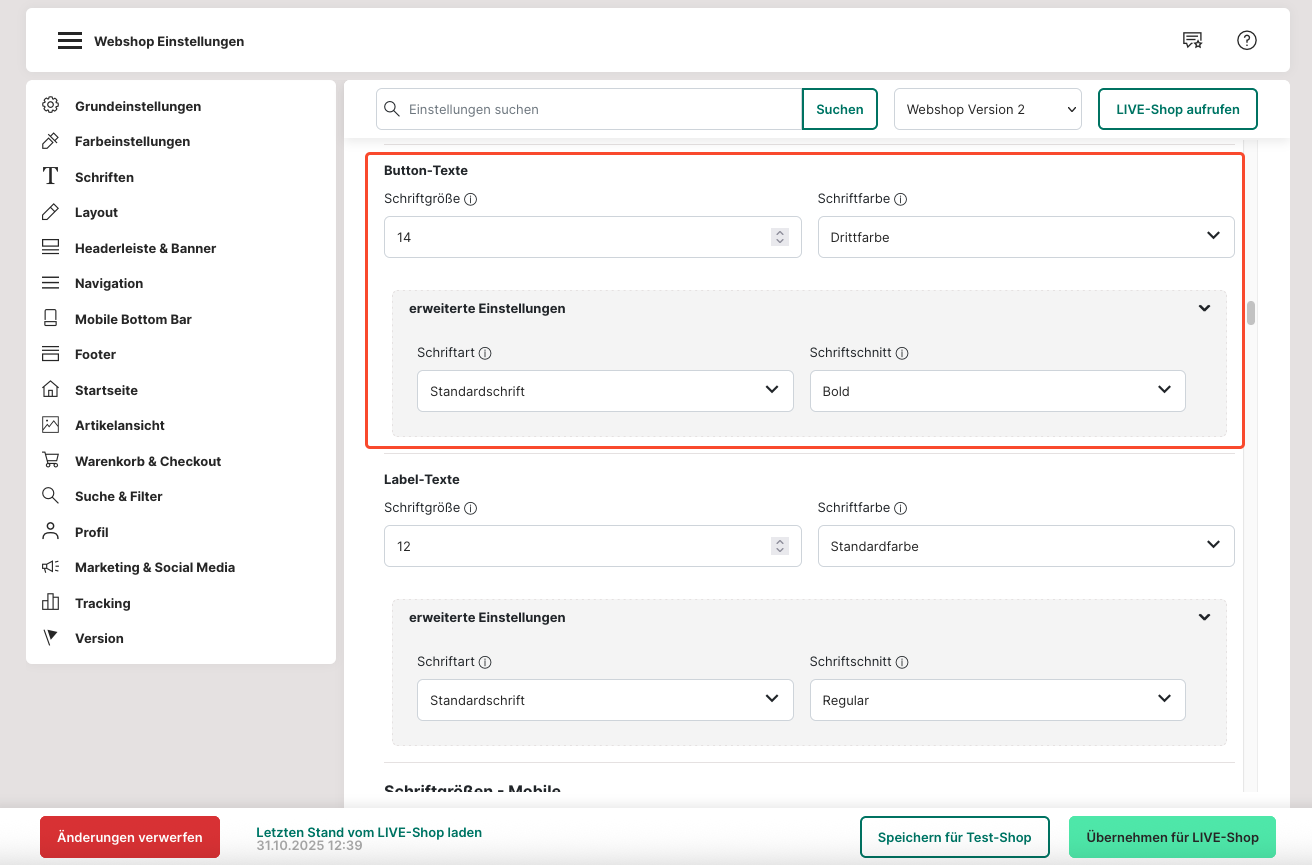Click Übernehmen für LIVE-Shop button
Viewport: 1312px width, 865px height.
pyautogui.click(x=1172, y=837)
